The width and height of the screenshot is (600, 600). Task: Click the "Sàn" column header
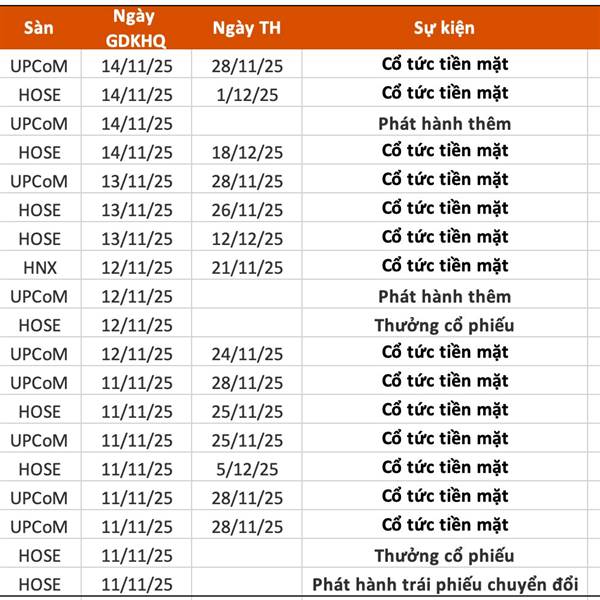point(38,28)
